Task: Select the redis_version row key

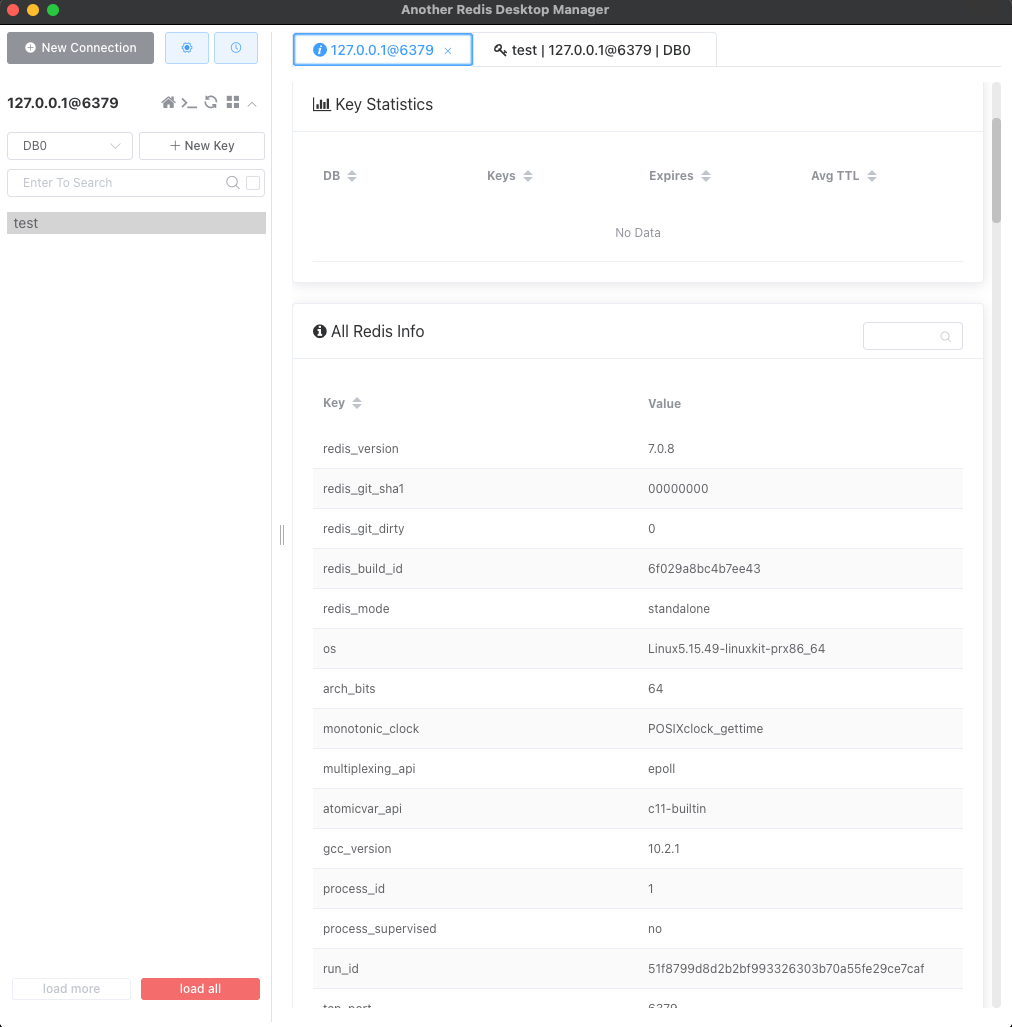Action: click(x=360, y=449)
